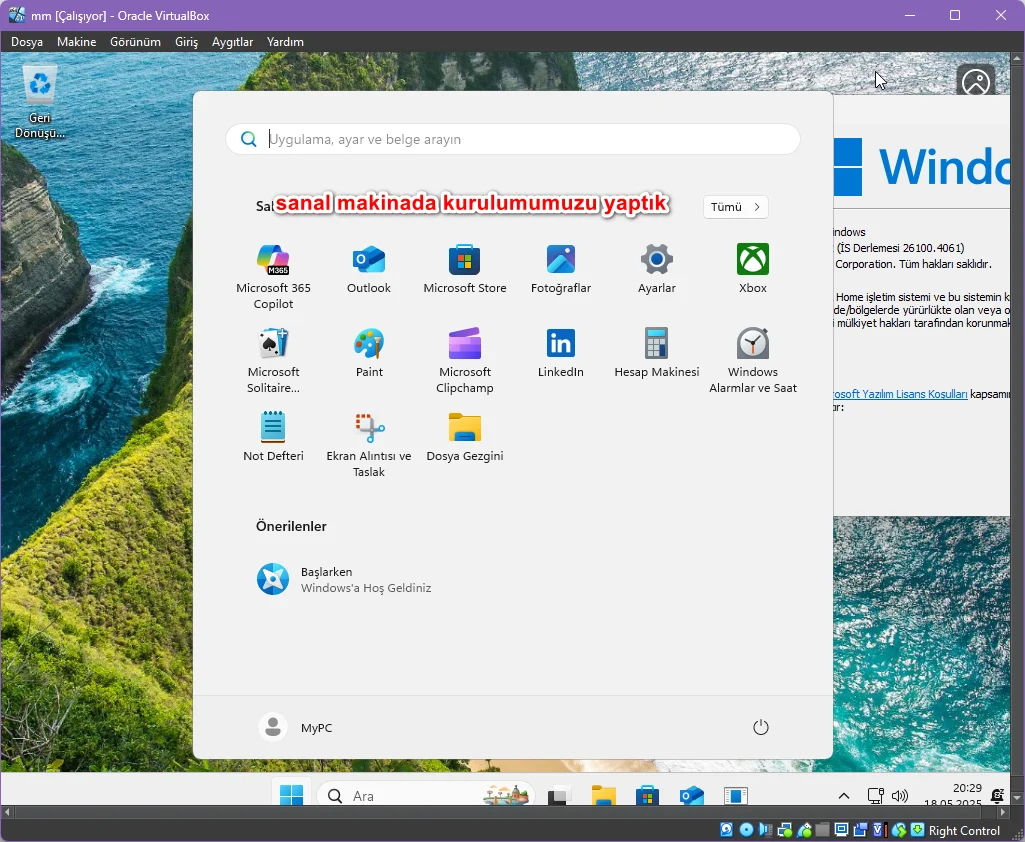The image size is (1025, 842).
Task: Open the VirtualBox Makine menu
Action: [x=76, y=42]
